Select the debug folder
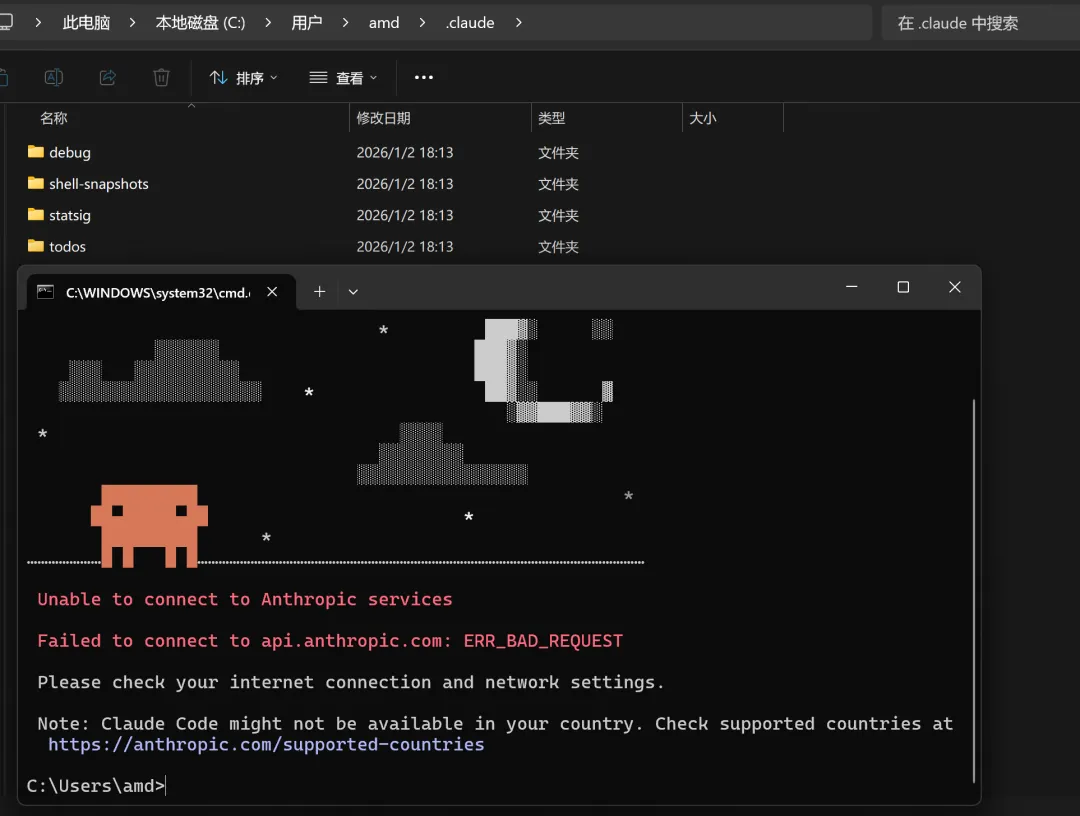The width and height of the screenshot is (1080, 816). (x=70, y=152)
